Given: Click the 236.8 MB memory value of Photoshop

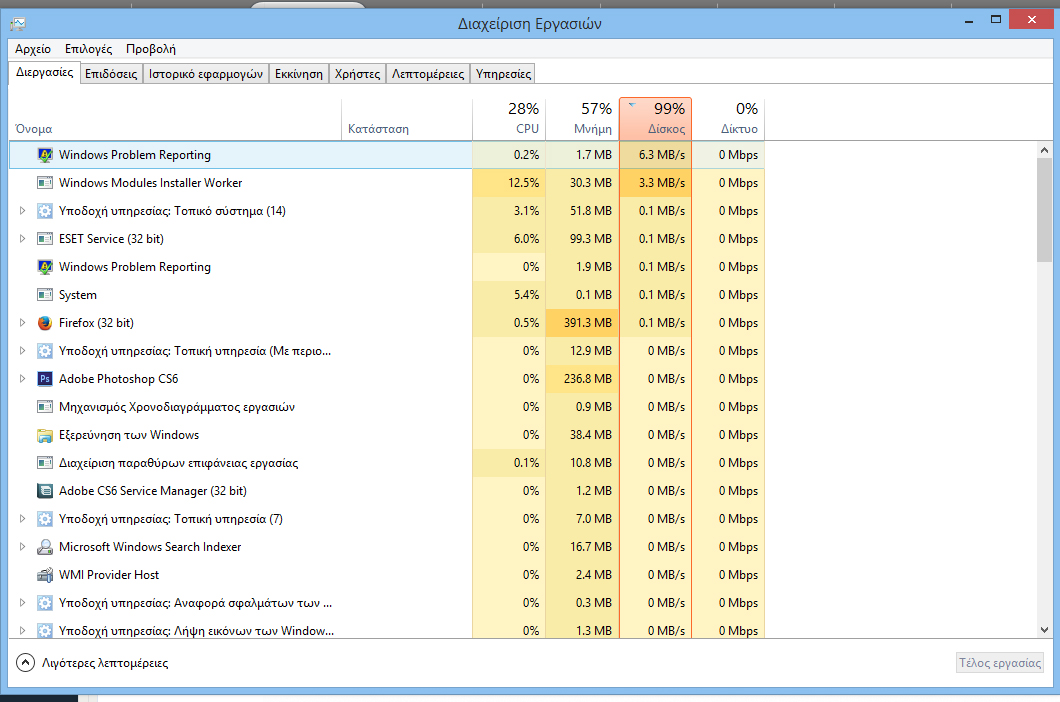Looking at the screenshot, I should pos(582,379).
